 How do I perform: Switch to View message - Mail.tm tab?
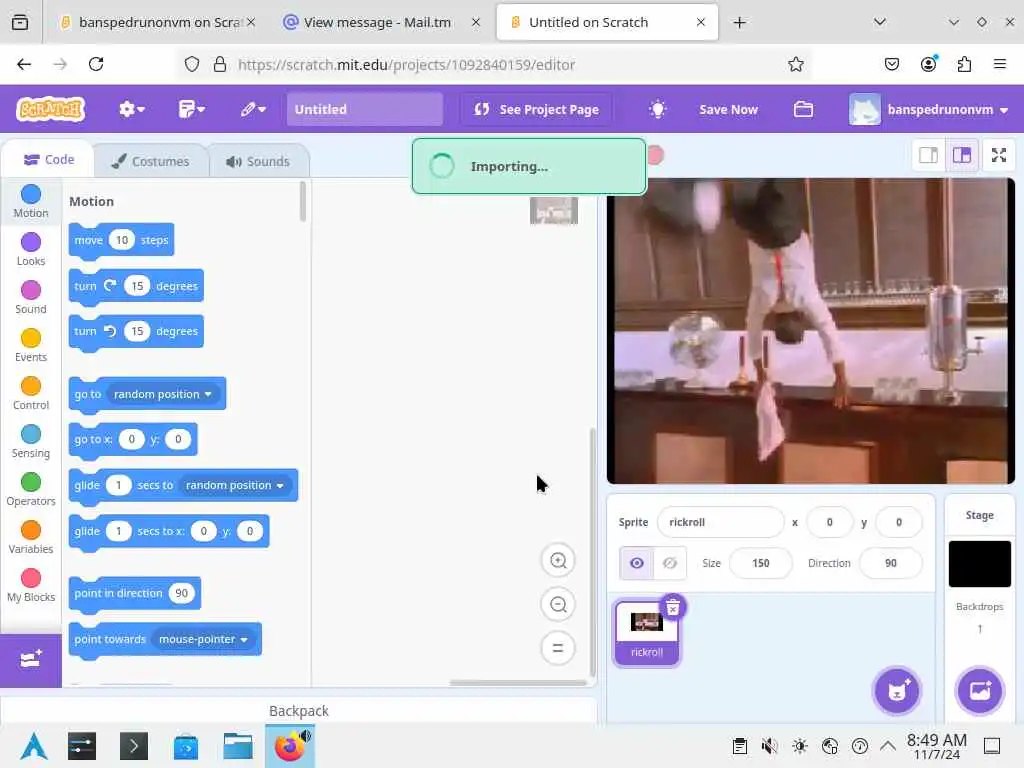click(377, 22)
